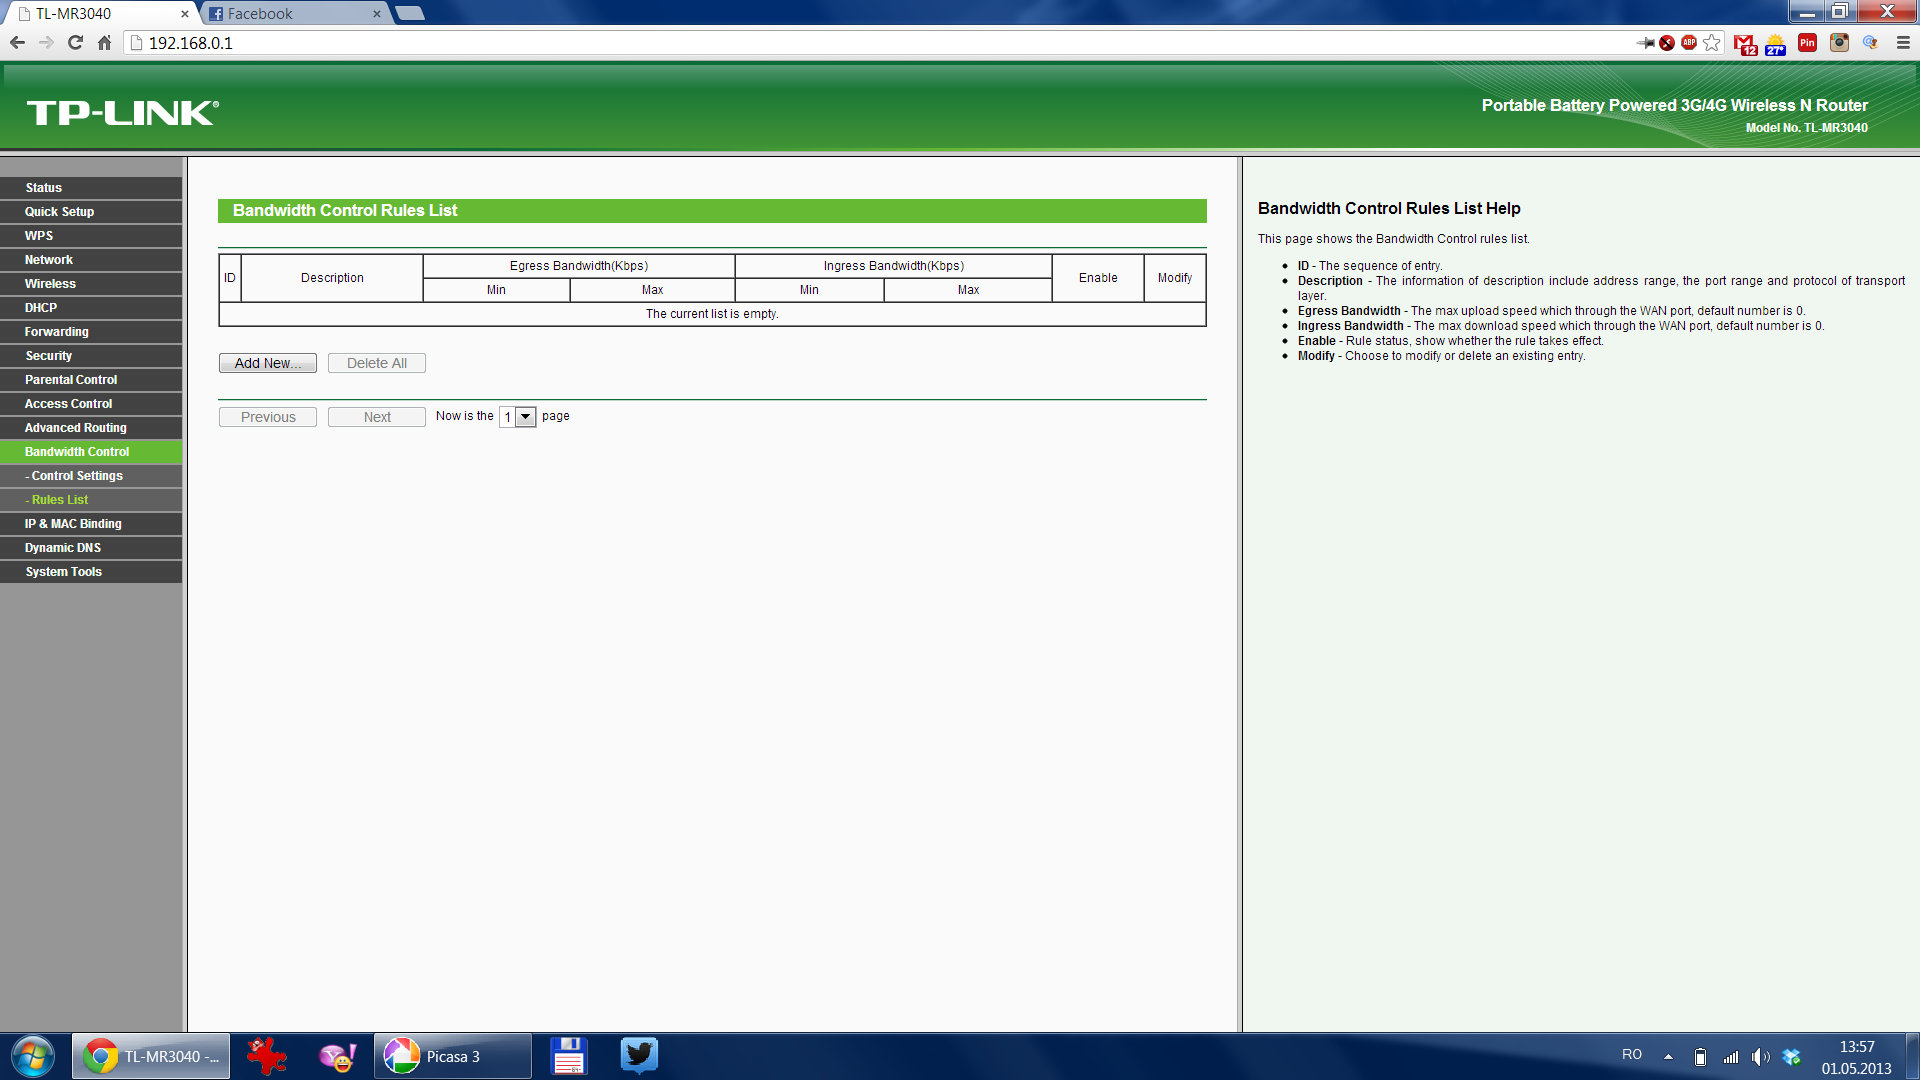
Task: Switch to Picasa 3 in the taskbar
Action: tap(453, 1056)
